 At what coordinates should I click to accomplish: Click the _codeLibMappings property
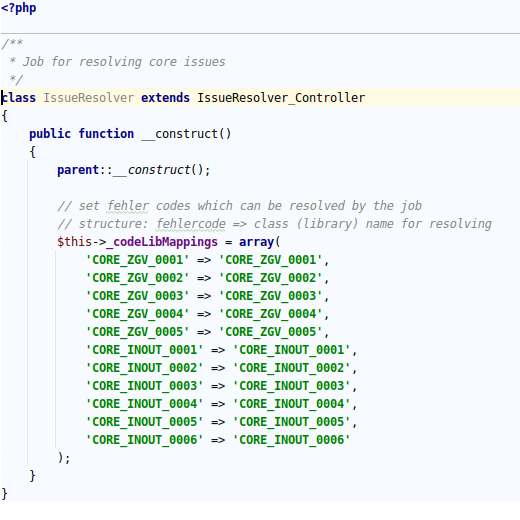point(162,242)
